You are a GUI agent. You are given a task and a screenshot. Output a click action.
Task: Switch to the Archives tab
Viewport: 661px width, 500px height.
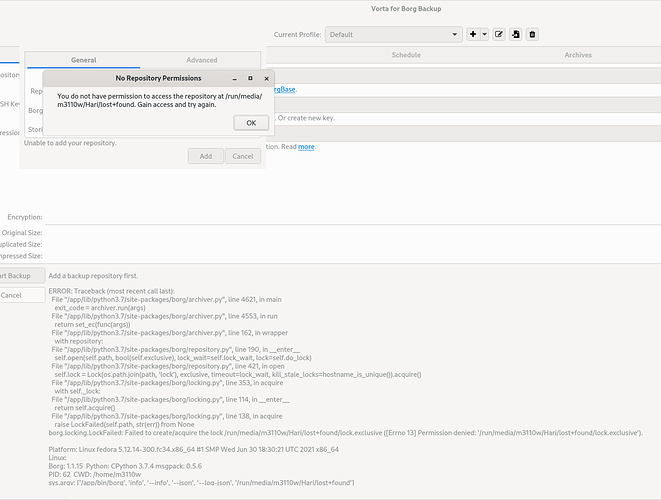[x=578, y=55]
